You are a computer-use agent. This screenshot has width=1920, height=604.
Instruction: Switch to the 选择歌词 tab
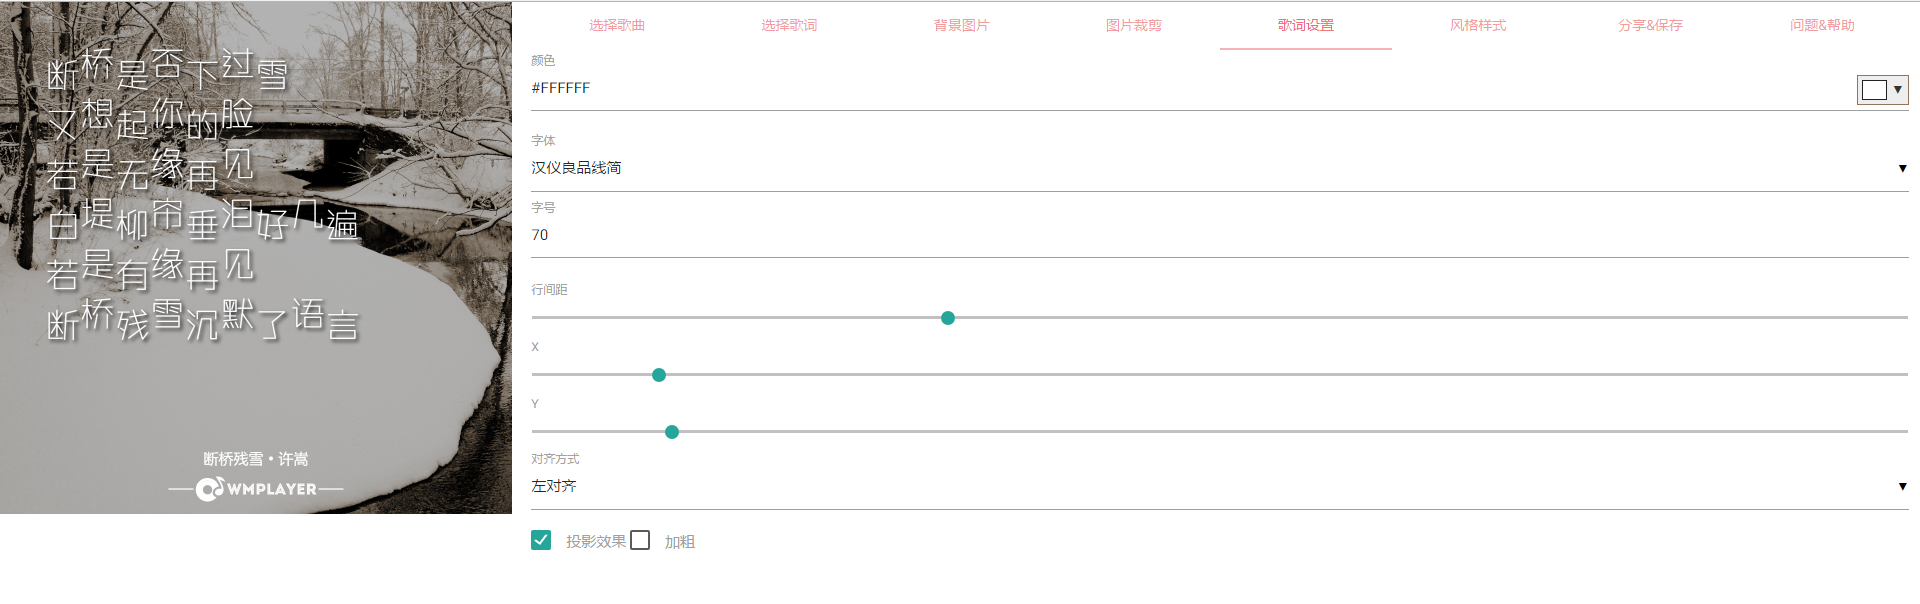[787, 25]
